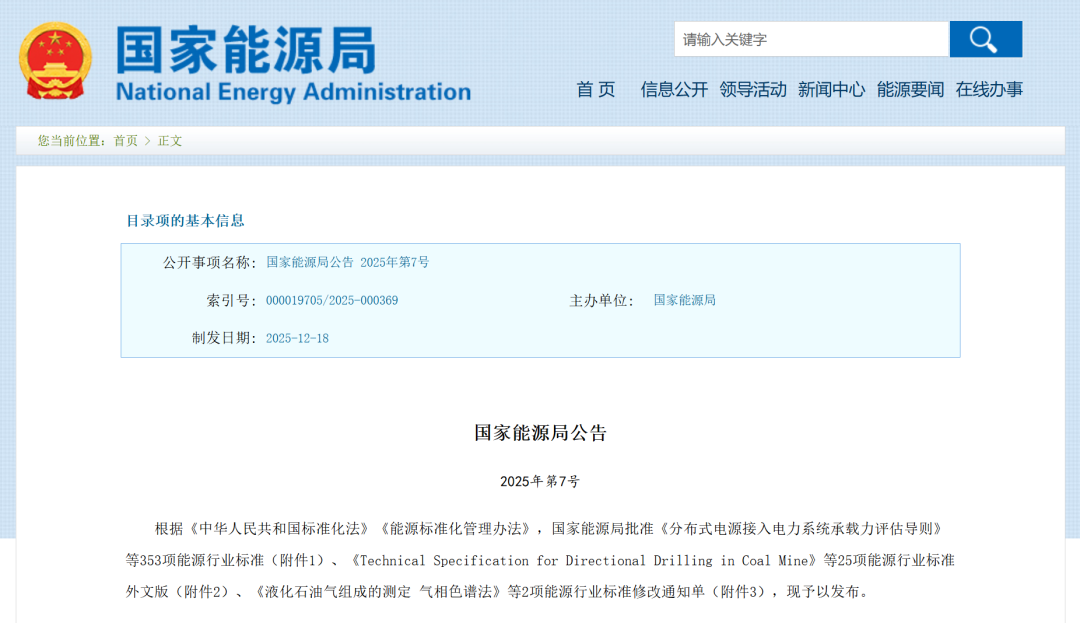Open the 新闻中心 menu item

[831, 89]
